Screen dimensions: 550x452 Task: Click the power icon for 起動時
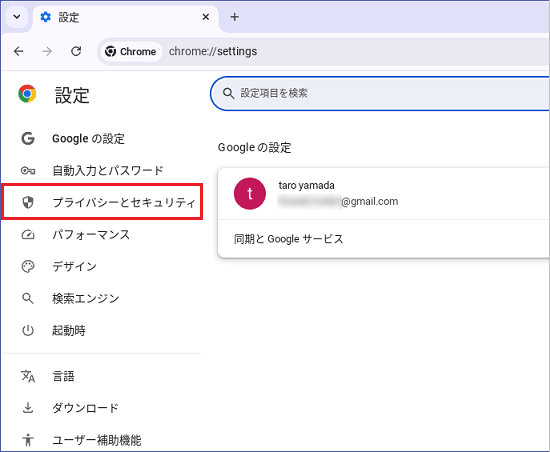[28, 331]
